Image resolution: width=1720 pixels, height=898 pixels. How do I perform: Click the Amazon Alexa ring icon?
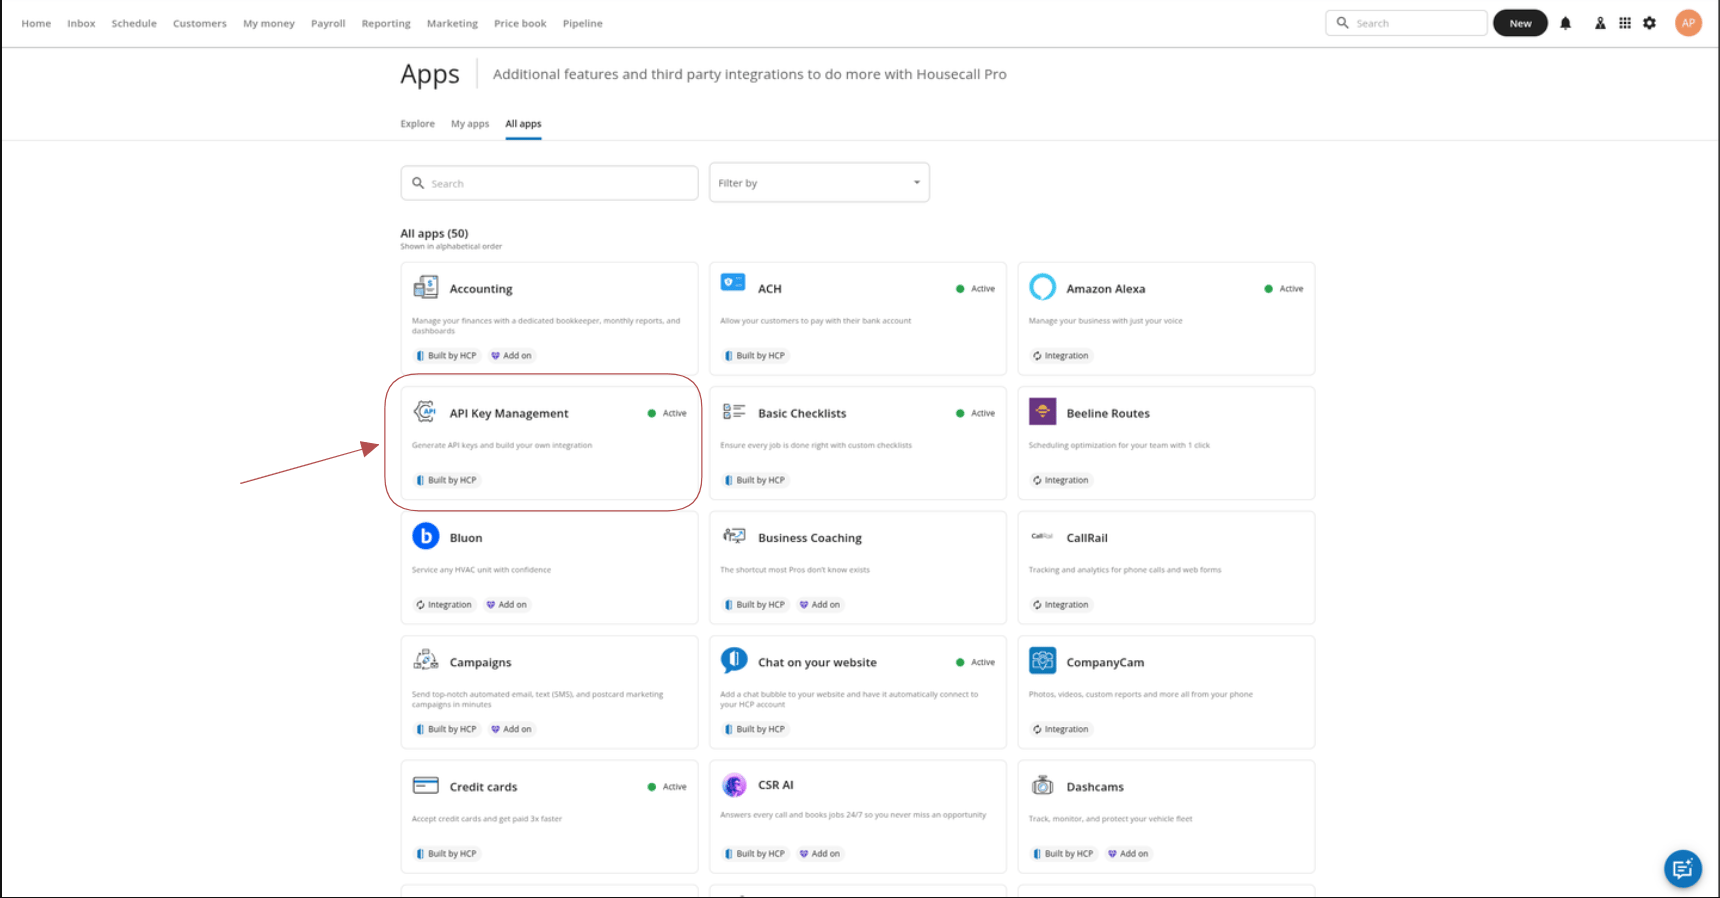1042,287
